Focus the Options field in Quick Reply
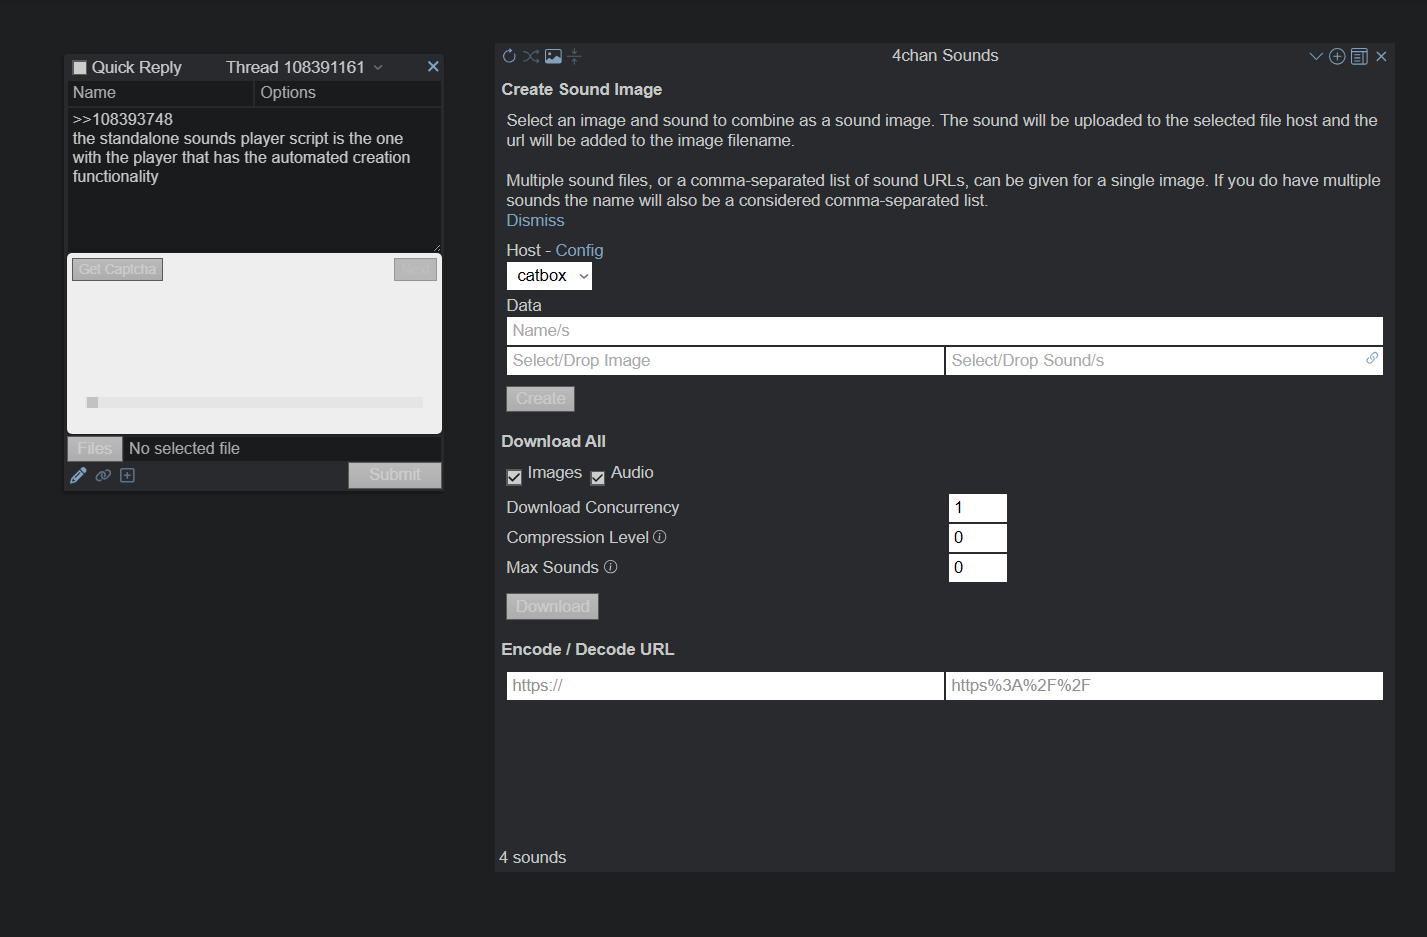1427x937 pixels. pyautogui.click(x=348, y=93)
